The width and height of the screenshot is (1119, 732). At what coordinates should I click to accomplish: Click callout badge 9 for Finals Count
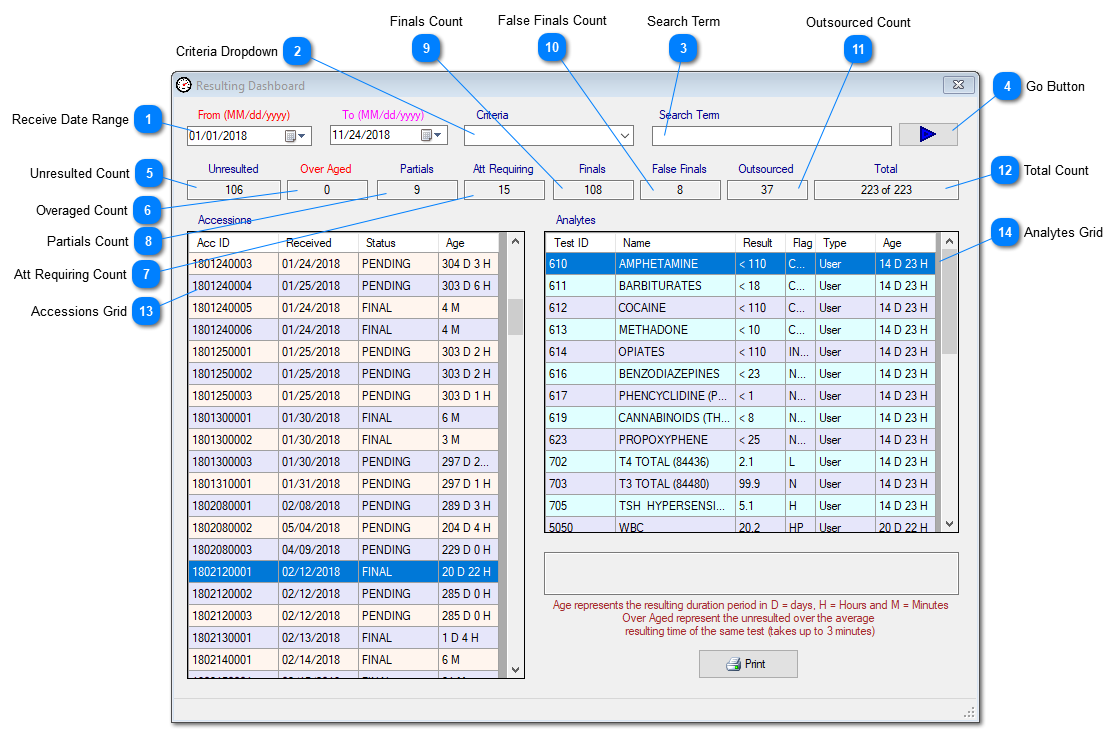pos(427,47)
